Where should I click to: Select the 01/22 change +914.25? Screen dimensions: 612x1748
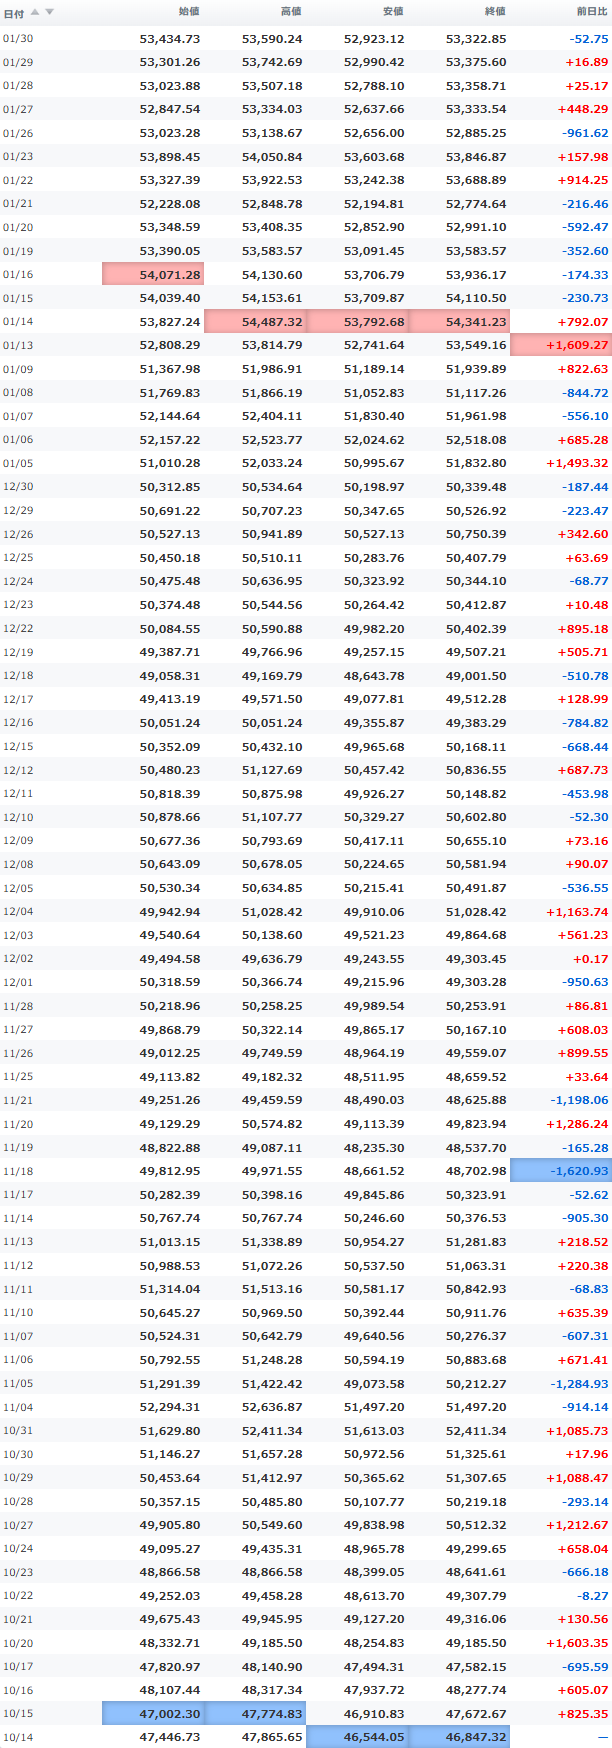(583, 180)
